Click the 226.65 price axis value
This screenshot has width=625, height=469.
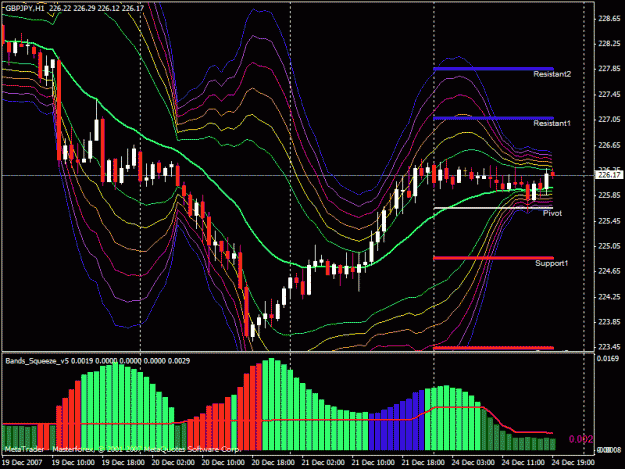click(609, 145)
